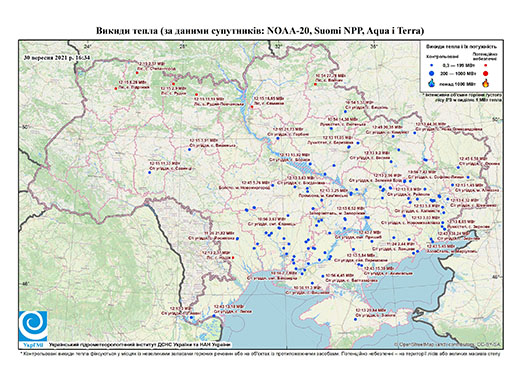Image resolution: width=520 pixels, height=368 pixels.
Task: Click the УкрГМІ swirl logo
Action: click(x=33, y=327)
